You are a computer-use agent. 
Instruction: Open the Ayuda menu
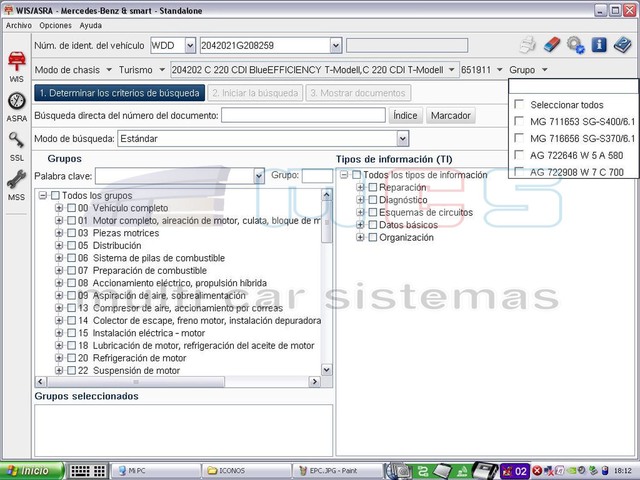pos(91,25)
